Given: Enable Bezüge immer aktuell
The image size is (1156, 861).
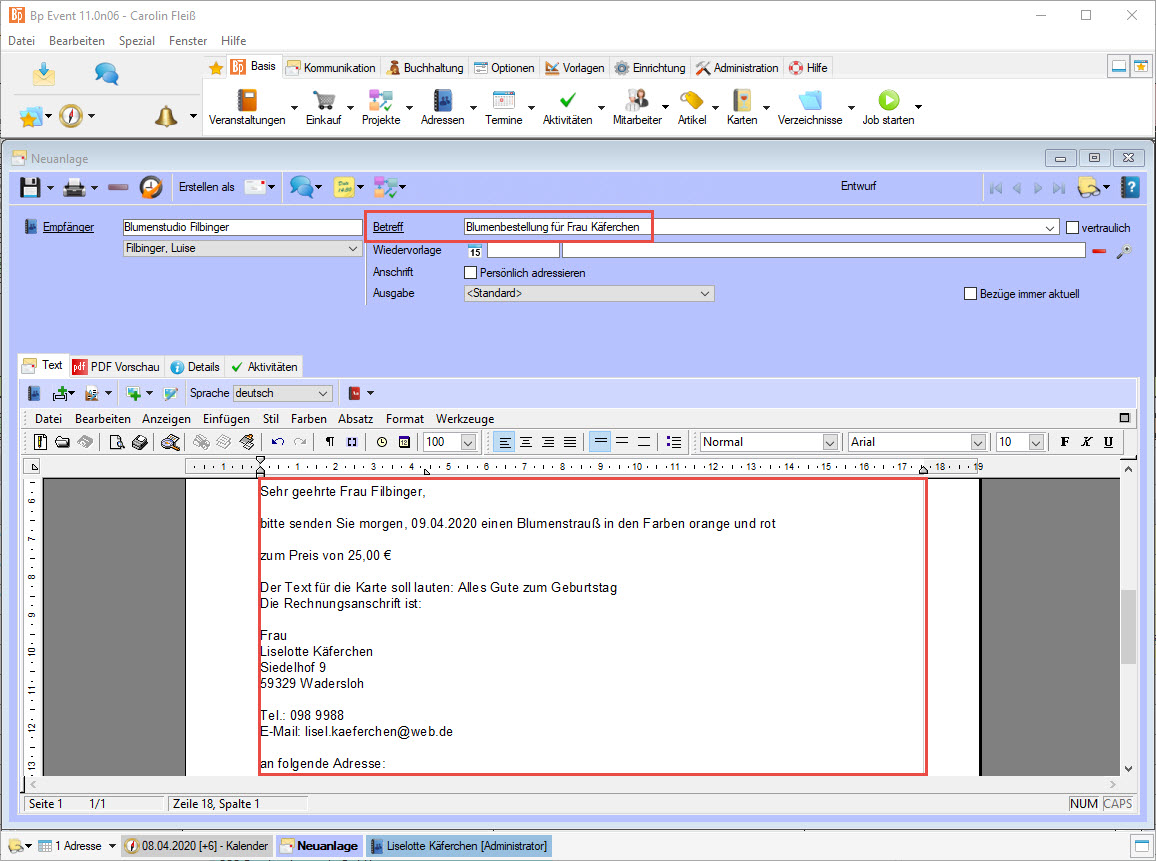Looking at the screenshot, I should coord(970,293).
